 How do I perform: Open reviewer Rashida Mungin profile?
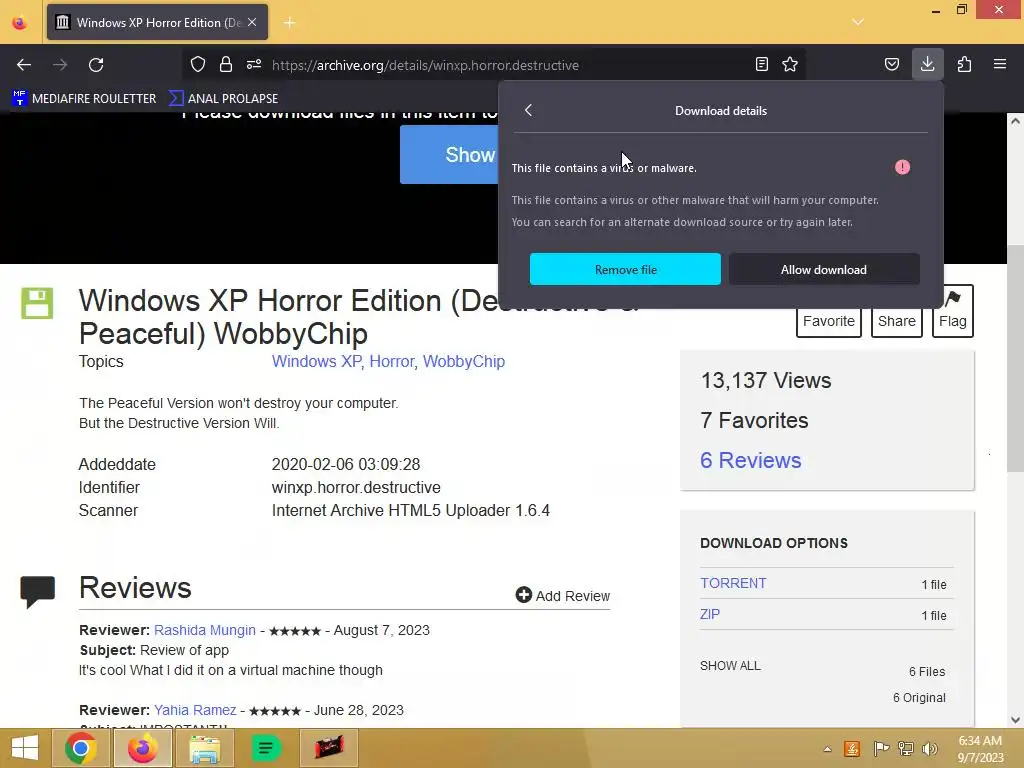[x=204, y=630]
